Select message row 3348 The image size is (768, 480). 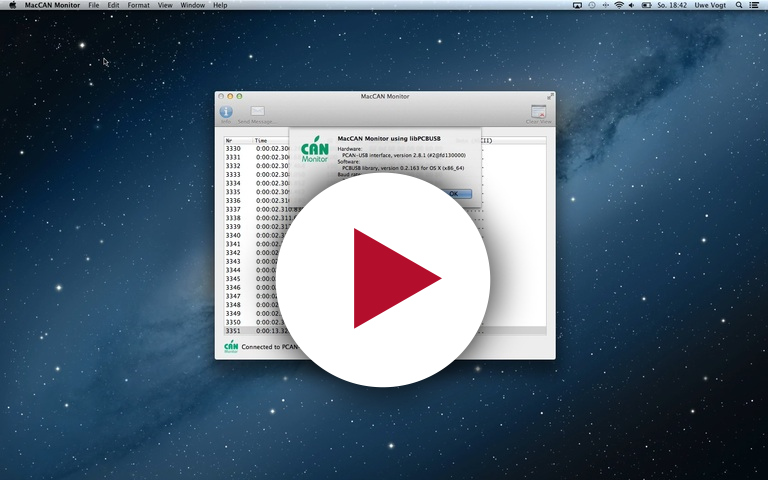[x=385, y=305]
